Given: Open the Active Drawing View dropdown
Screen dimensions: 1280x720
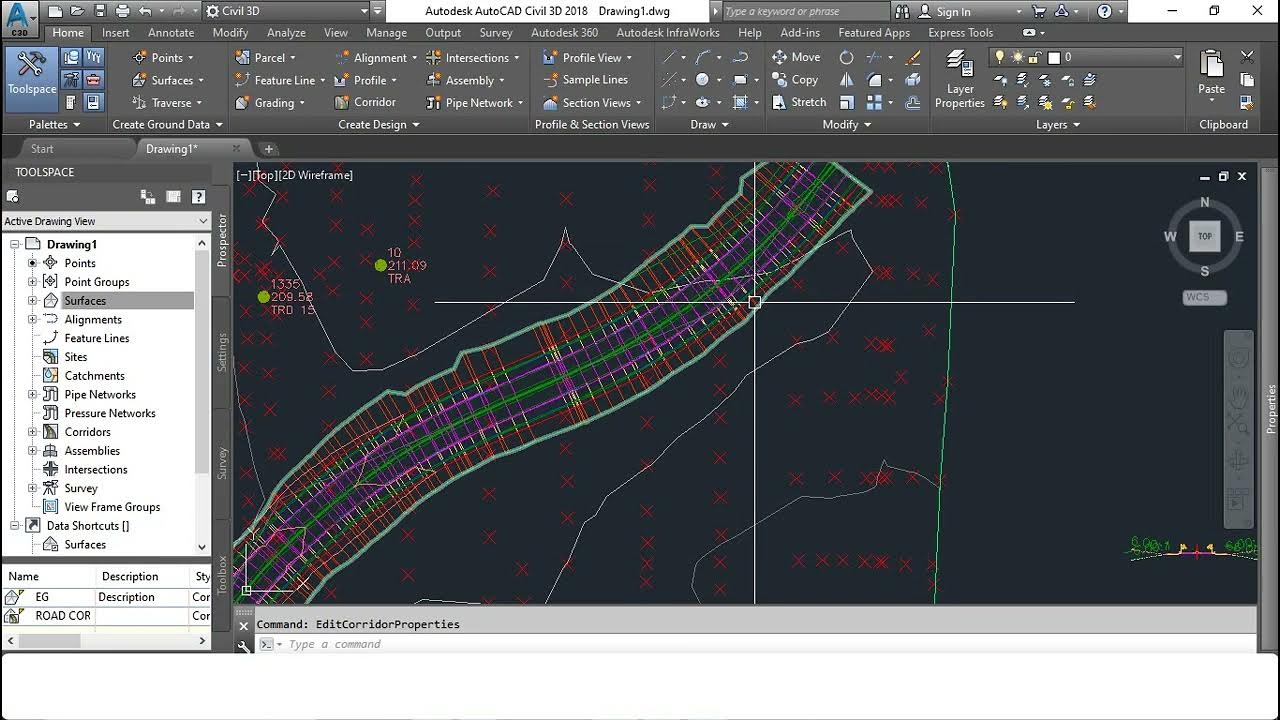Looking at the screenshot, I should pos(105,221).
